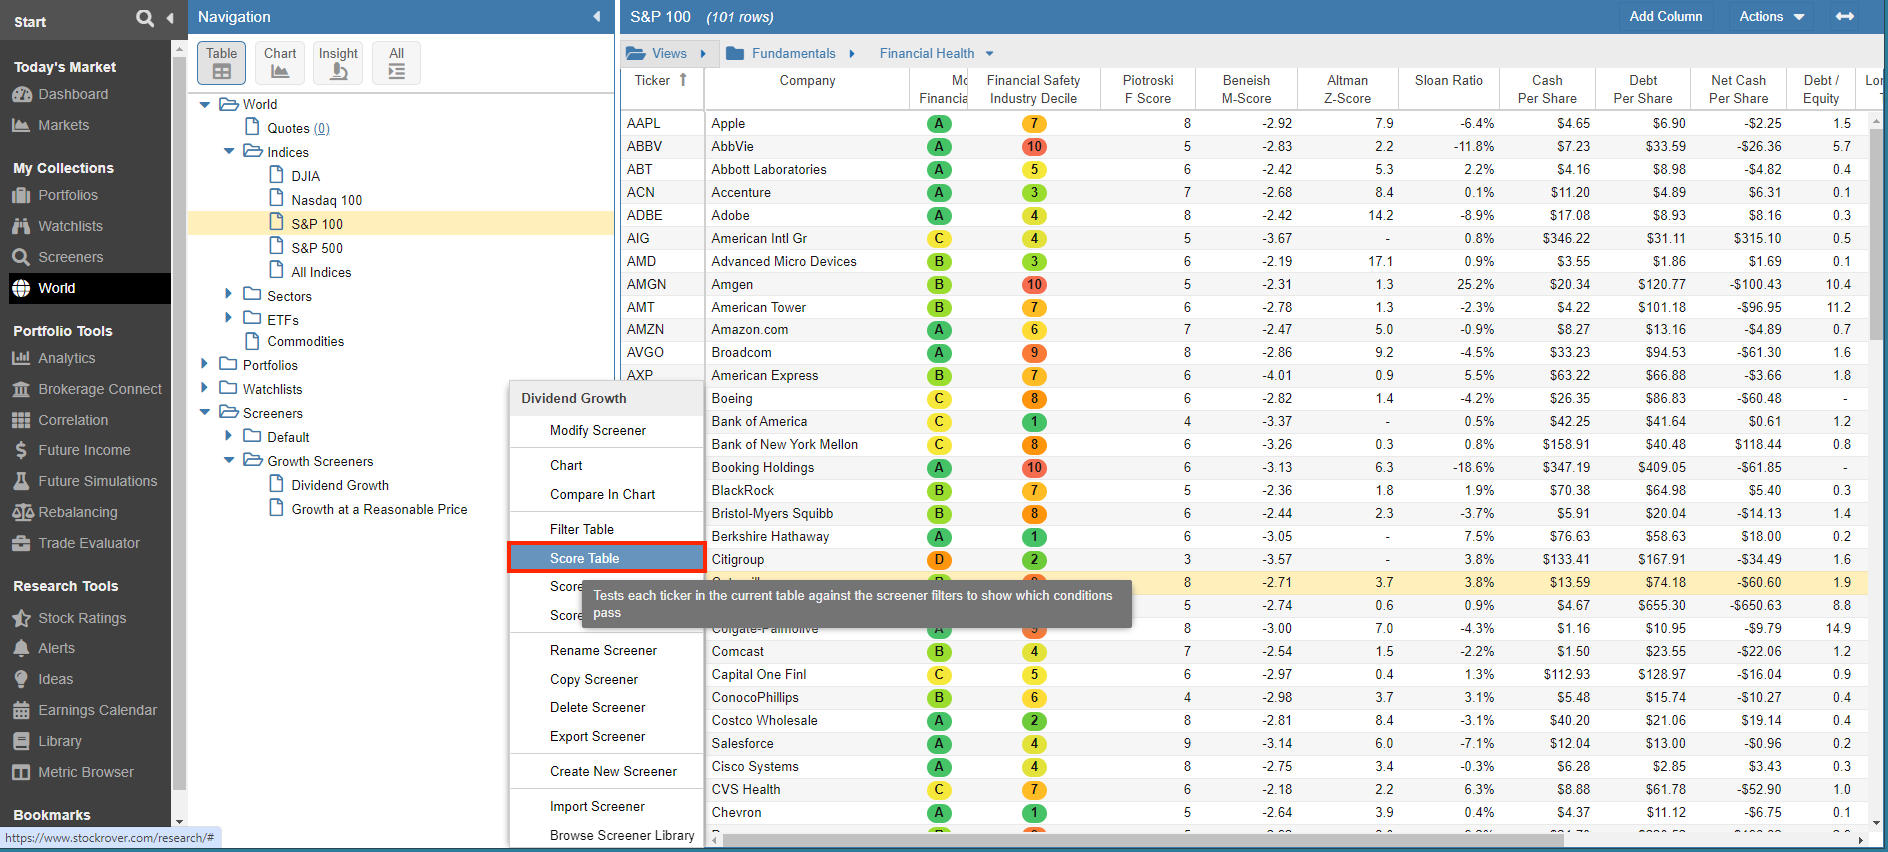Screen dimensions: 1888x852
Task: Collapse the Screeners tree node
Action: point(205,412)
